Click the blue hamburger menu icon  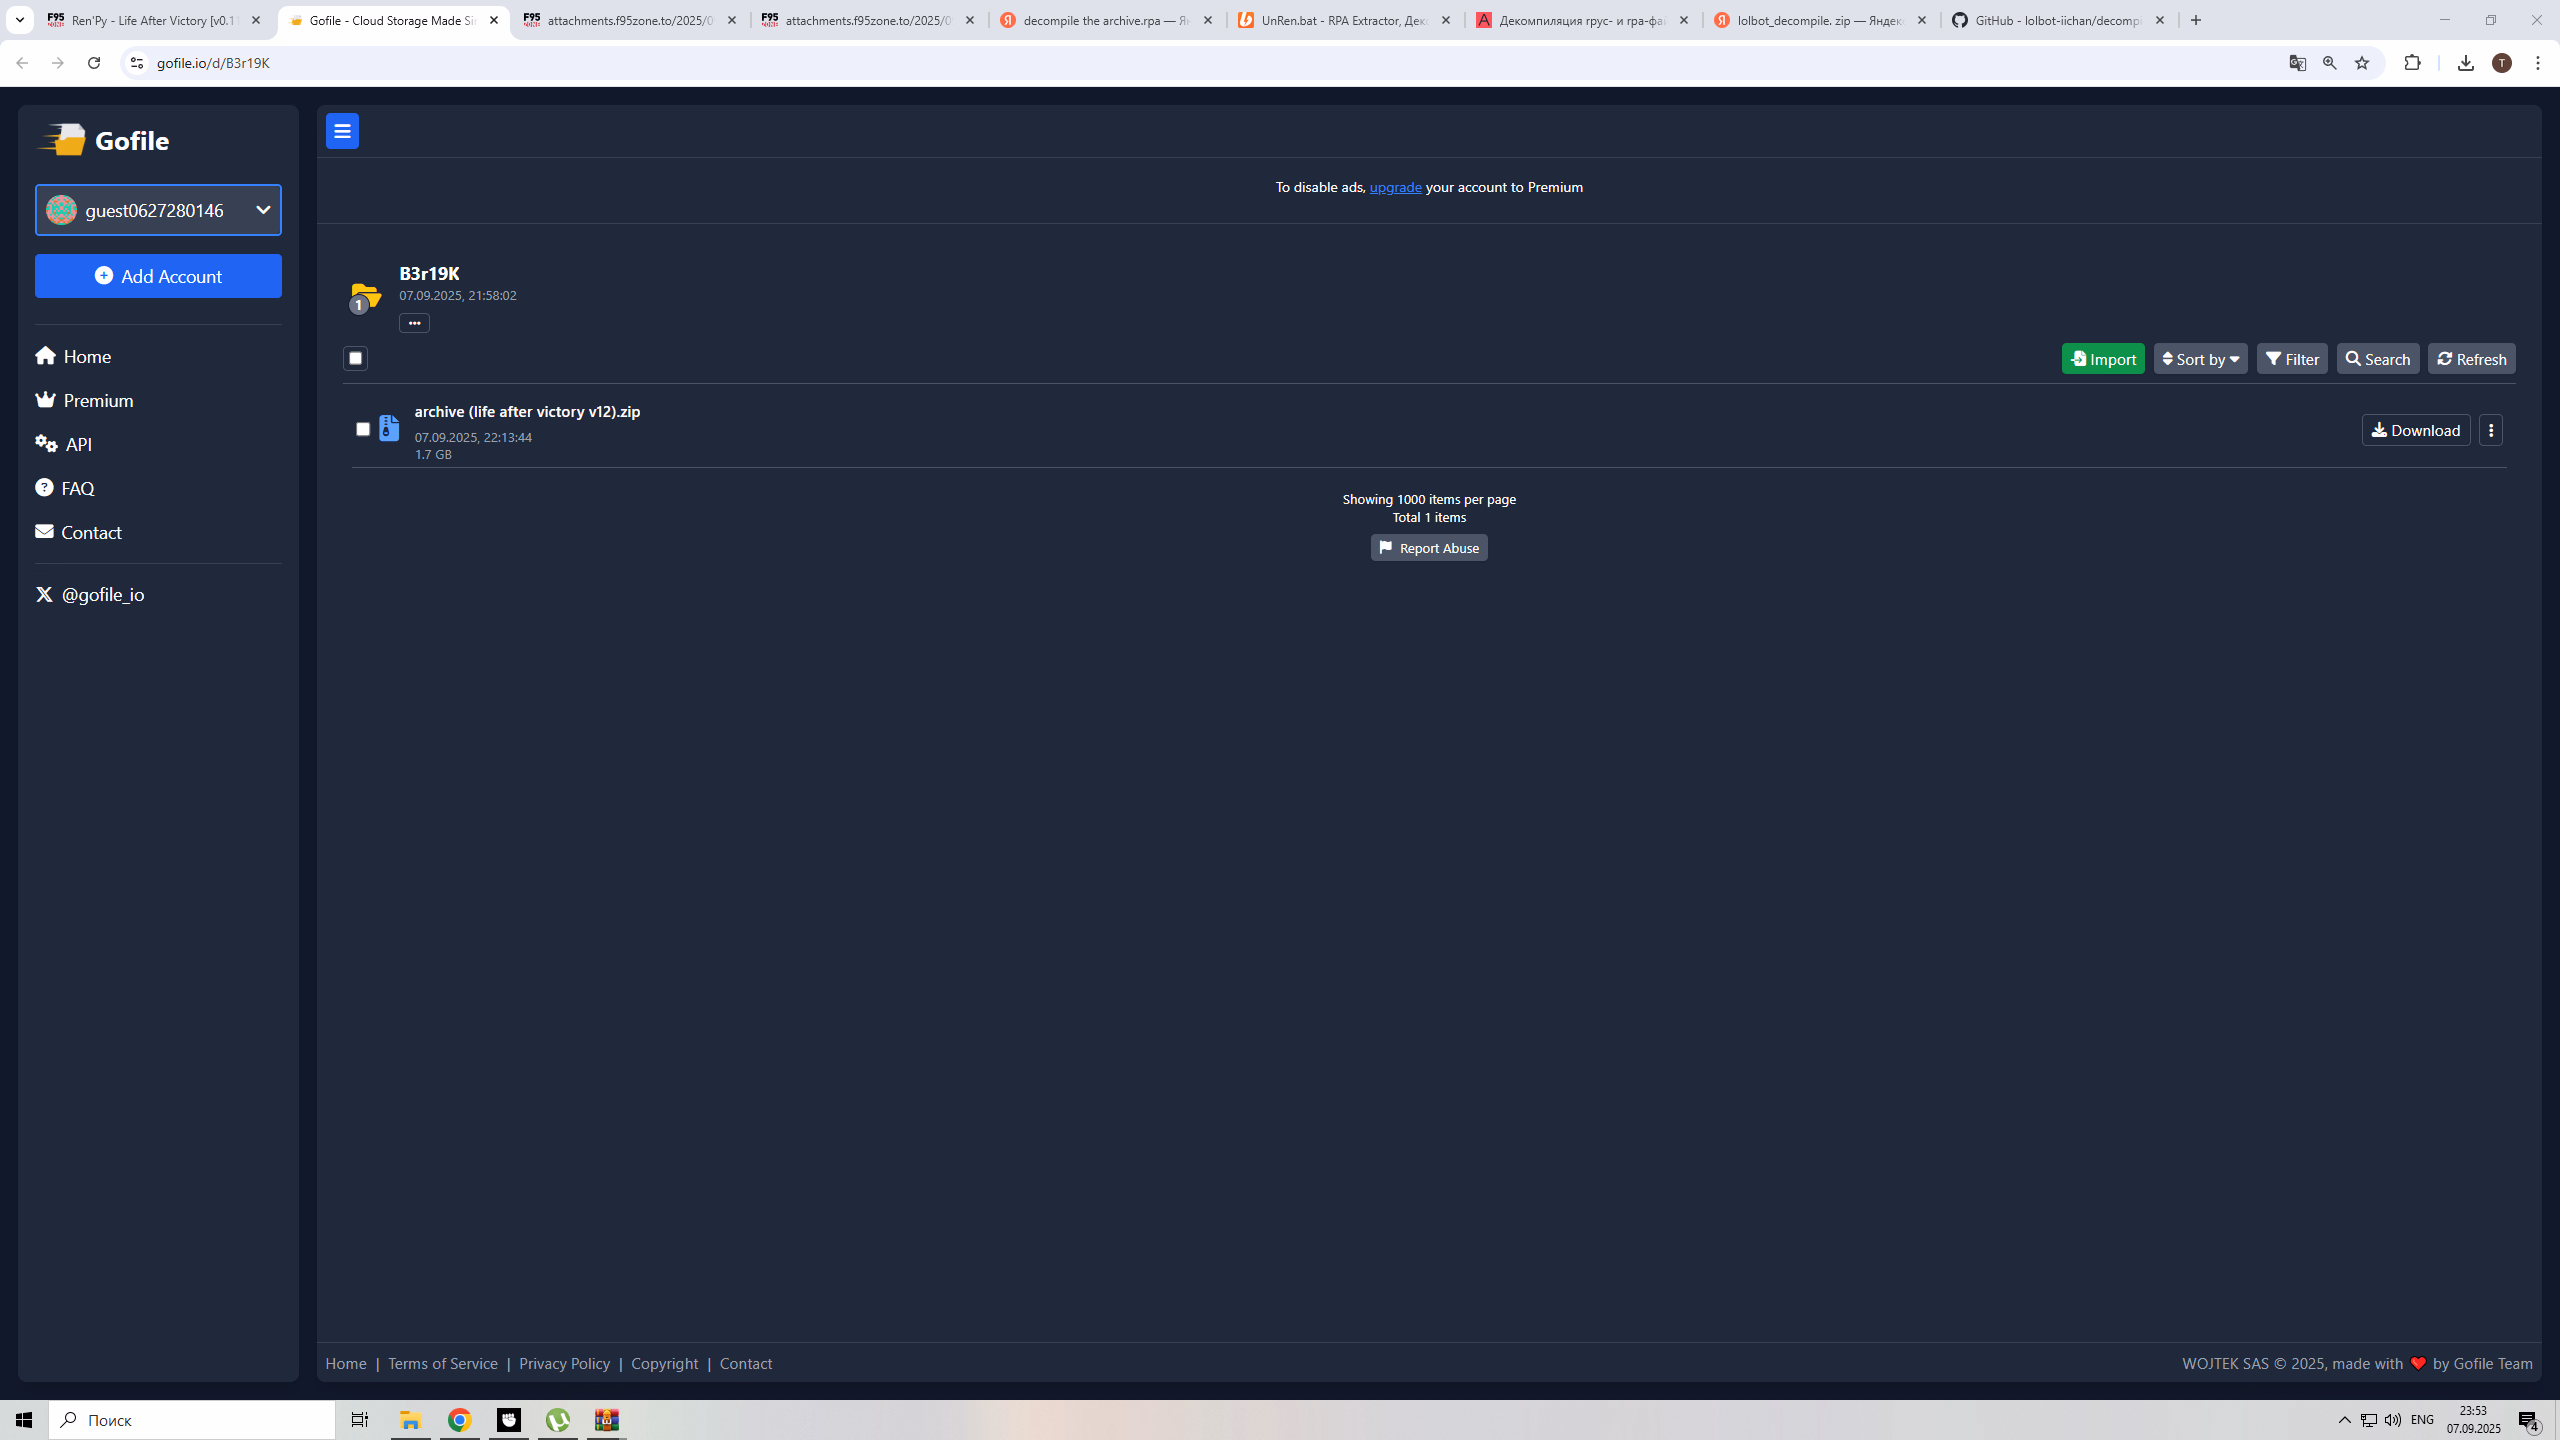coord(342,131)
